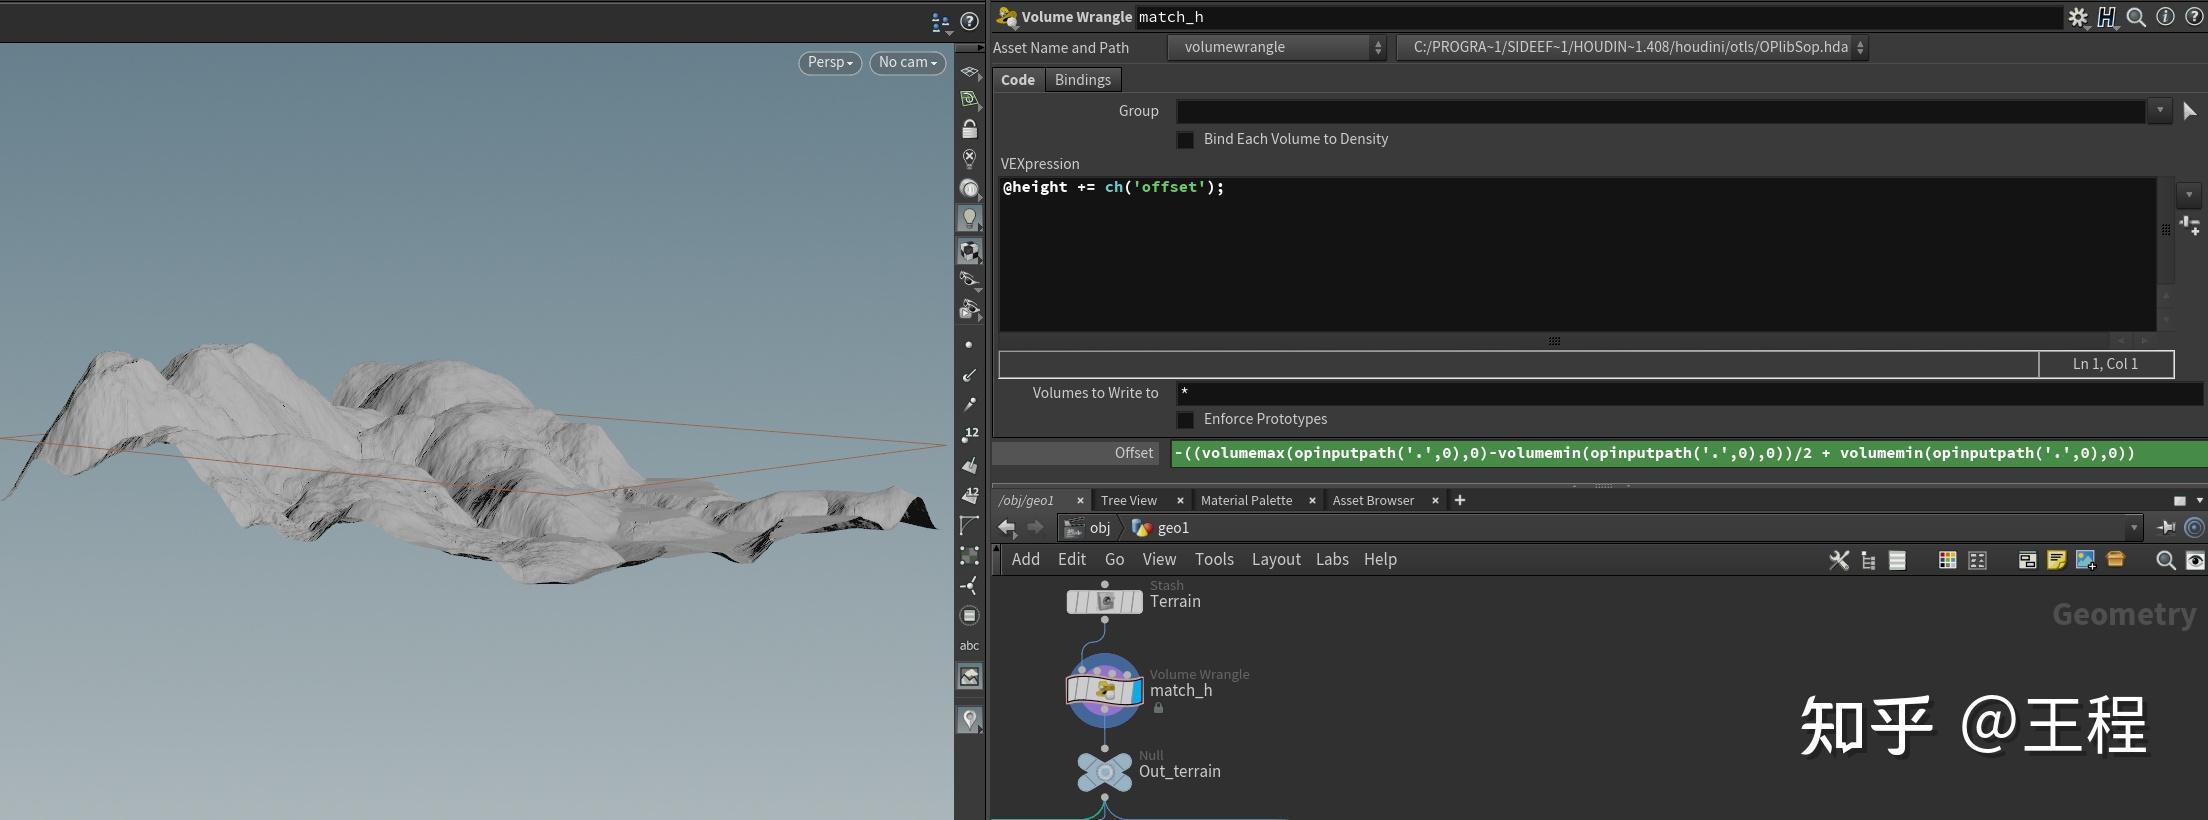The height and width of the screenshot is (820, 2208).
Task: Toggle the network display eye icon
Action: (x=2194, y=560)
